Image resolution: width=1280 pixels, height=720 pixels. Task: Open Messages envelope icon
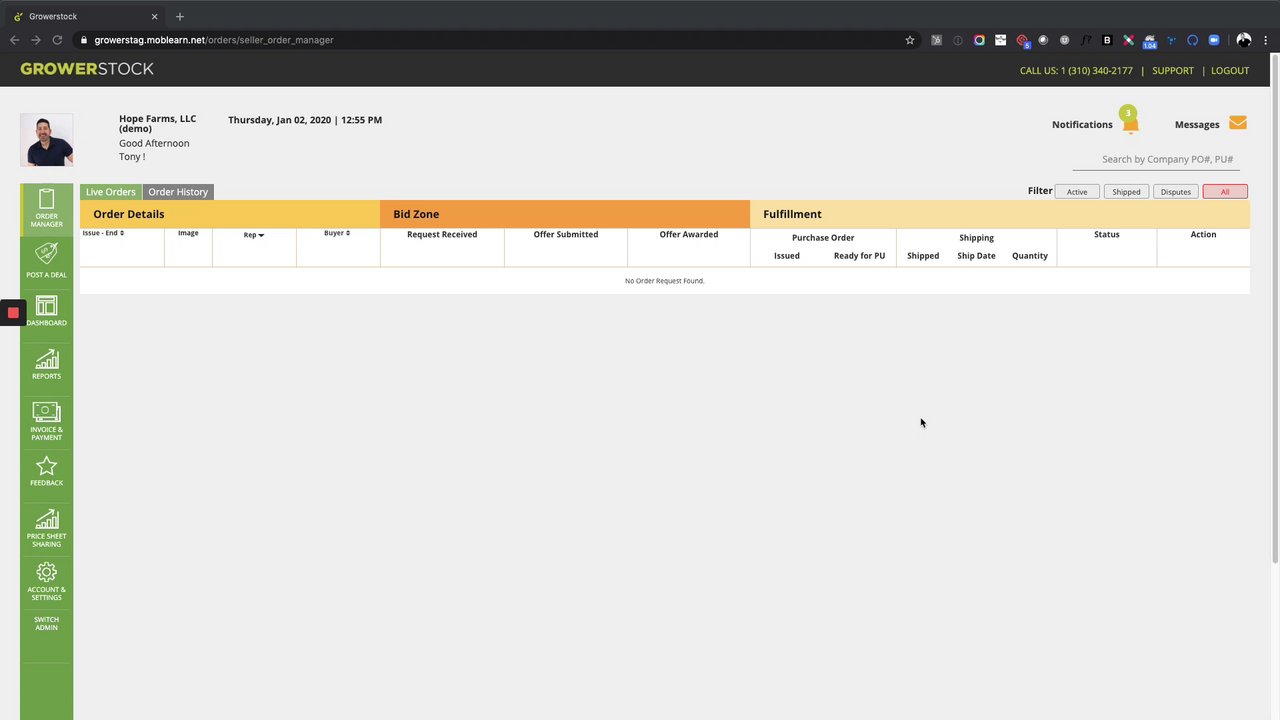[x=1238, y=123]
